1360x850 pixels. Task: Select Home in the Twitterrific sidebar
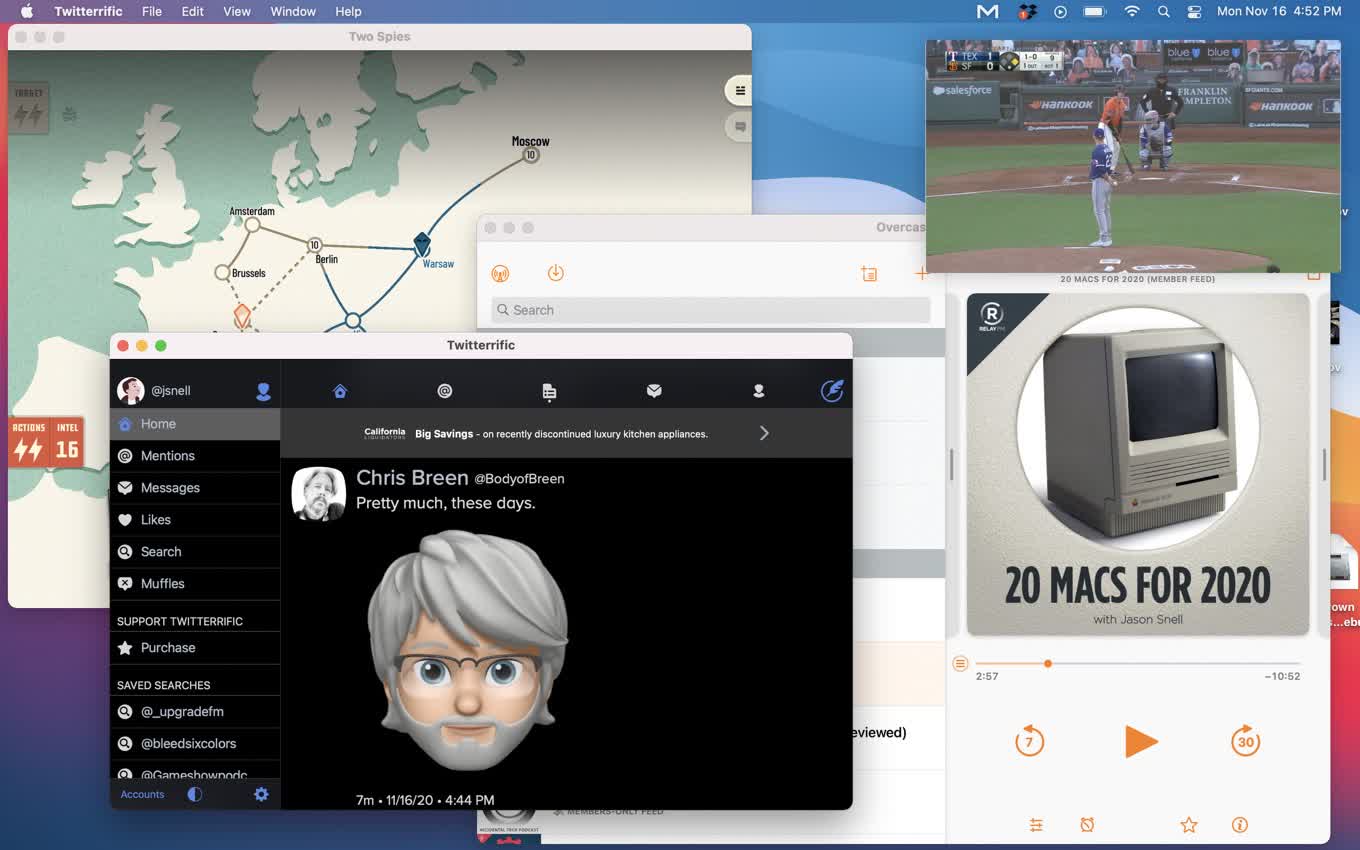pyautogui.click(x=195, y=424)
